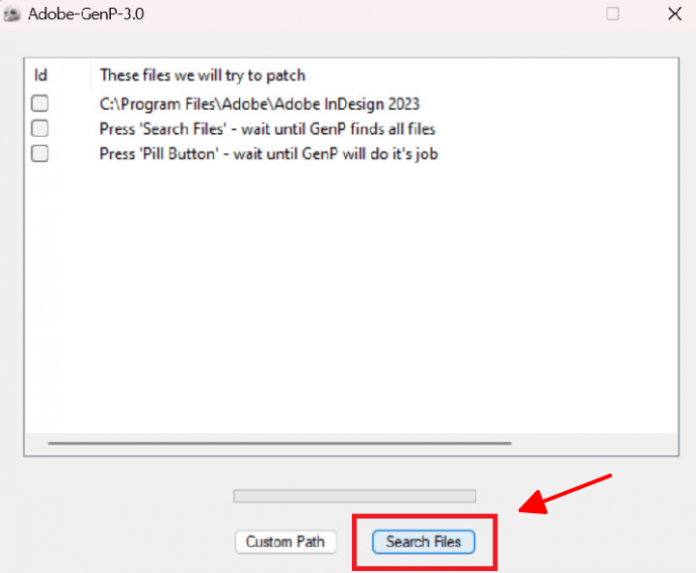Viewport: 696px width, 573px height.
Task: Close the Adobe-GenP-3.0 window
Action: (x=675, y=15)
